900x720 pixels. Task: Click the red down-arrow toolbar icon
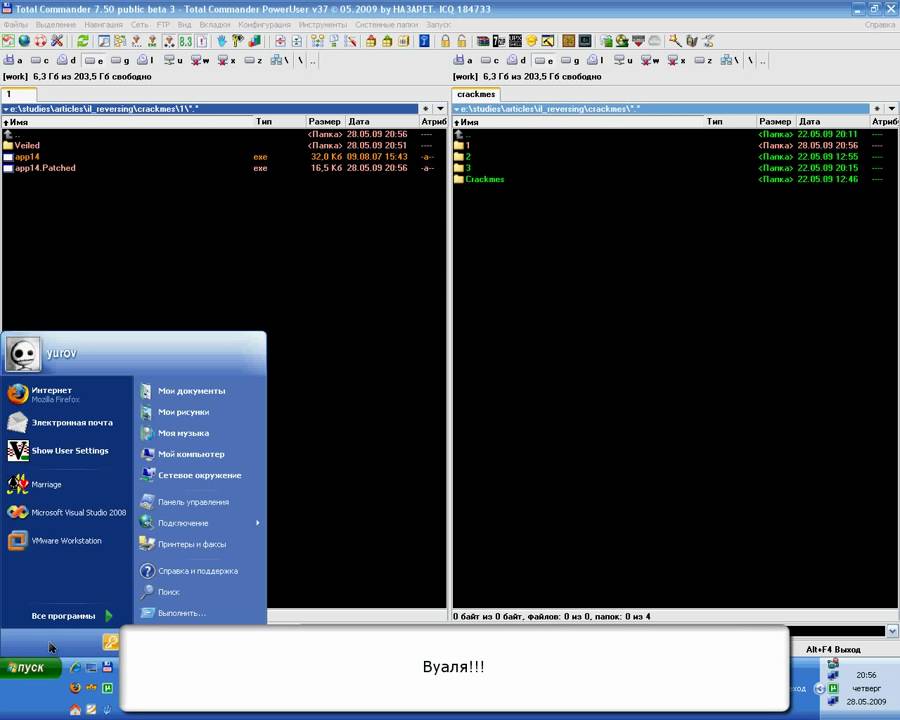click(x=638, y=41)
